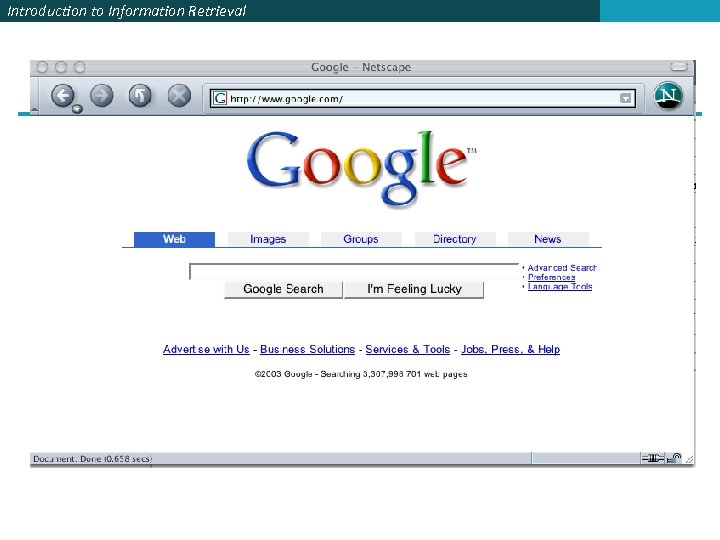Click the toolbar toggle pill in title bar
The image size is (720, 540).
coord(679,67)
